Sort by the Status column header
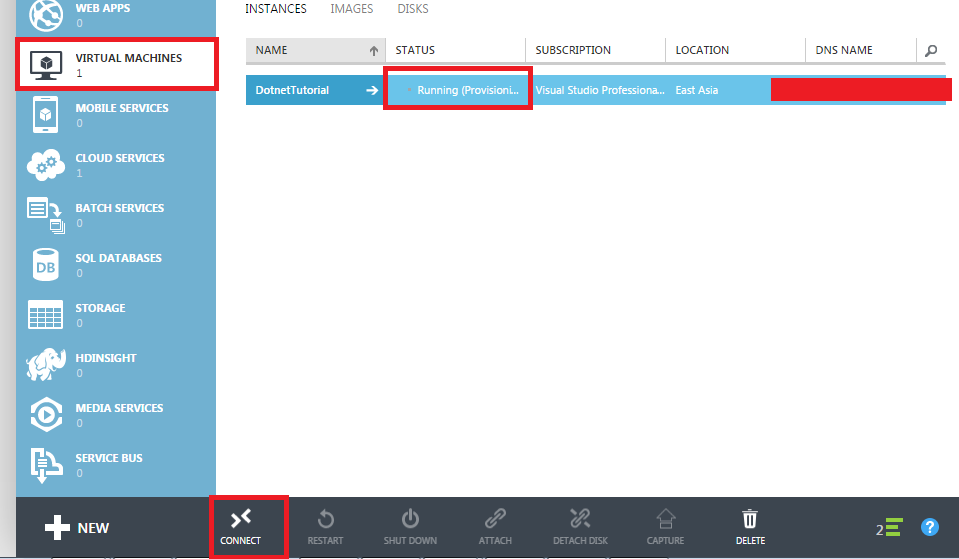Screen dimensions: 959x559 [x=456, y=50]
